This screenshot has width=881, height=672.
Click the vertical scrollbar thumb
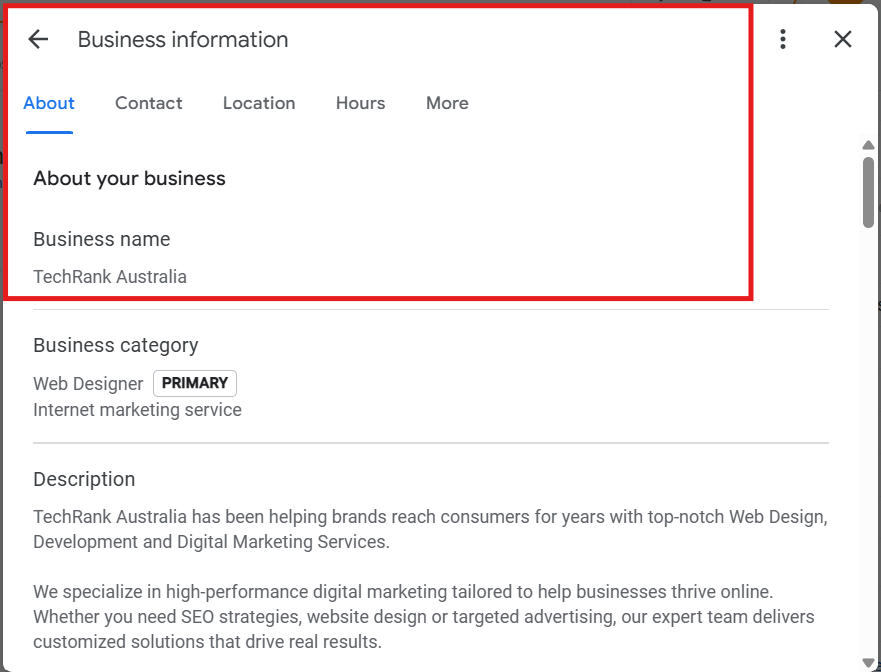coord(868,192)
